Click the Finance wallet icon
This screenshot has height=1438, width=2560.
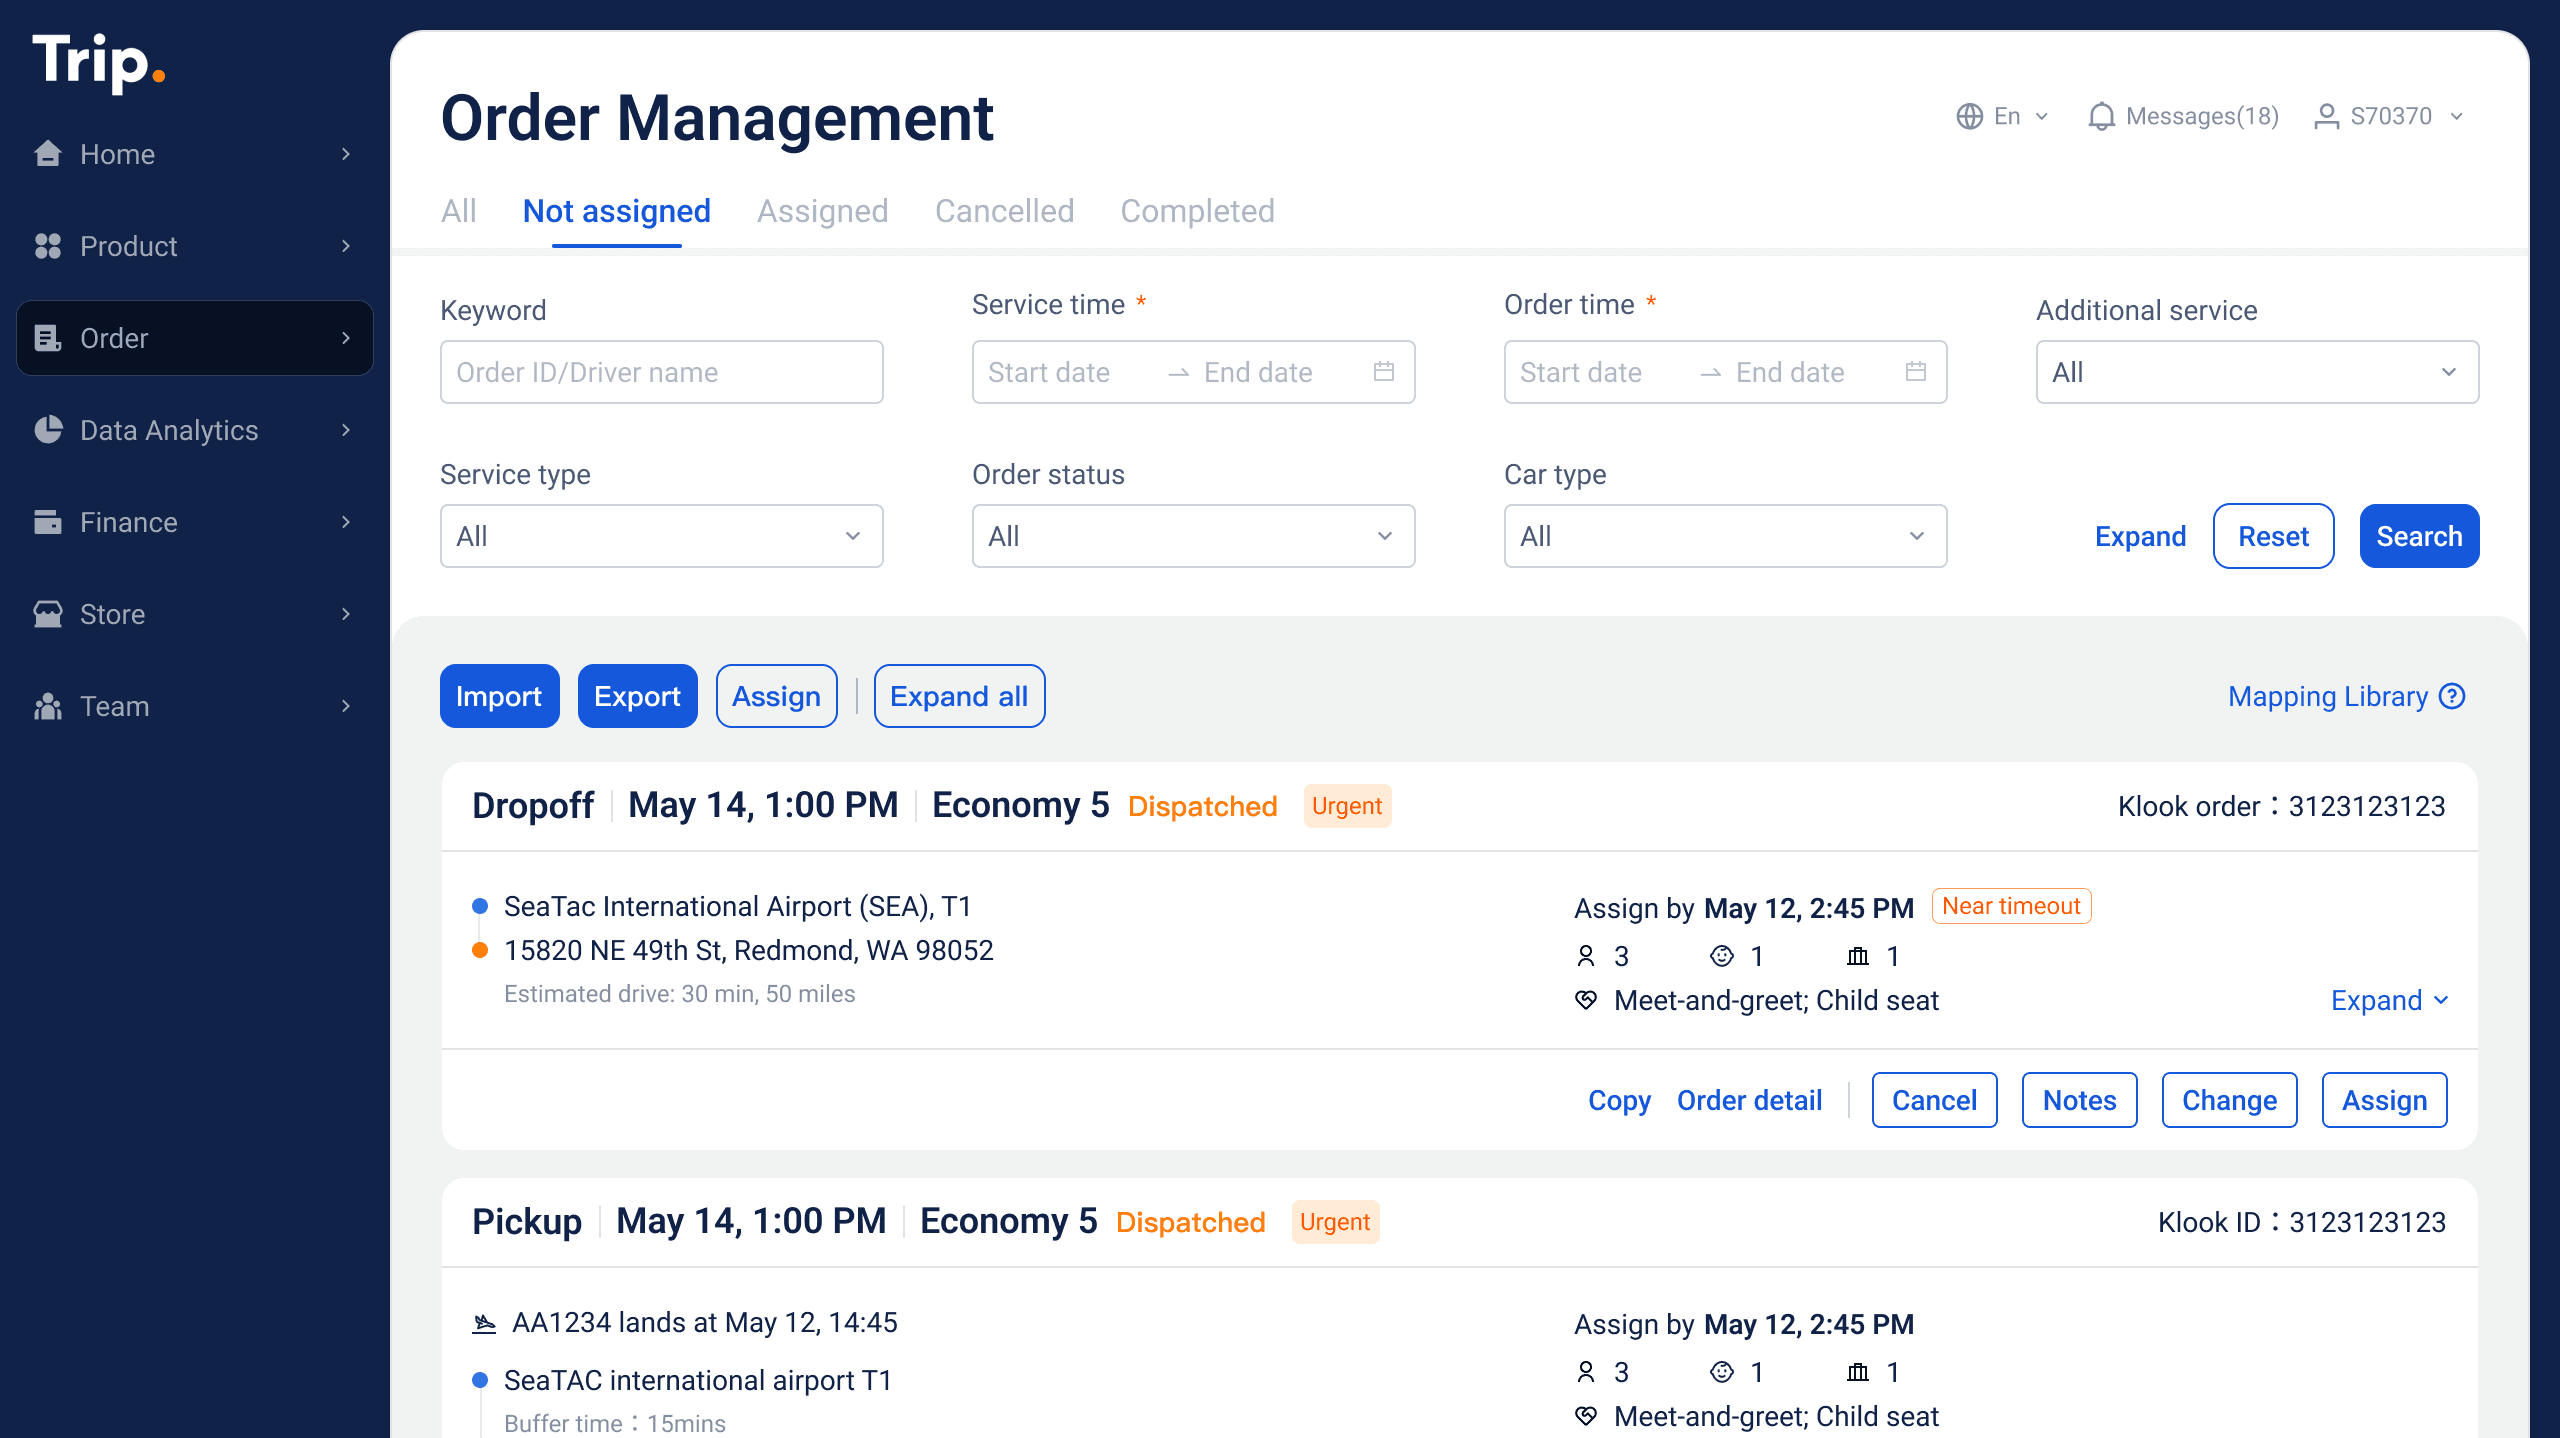point(47,522)
